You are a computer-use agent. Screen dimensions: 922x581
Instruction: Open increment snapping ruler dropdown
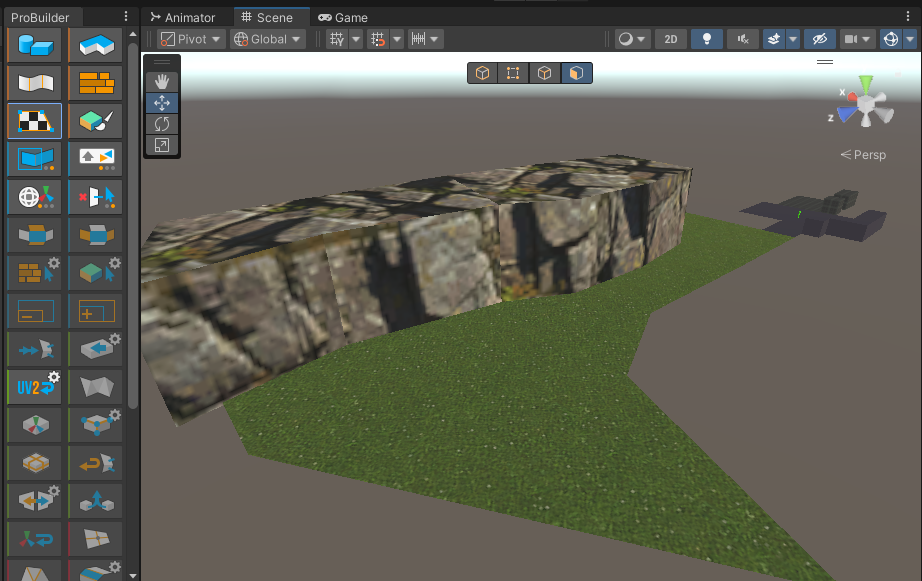point(426,39)
